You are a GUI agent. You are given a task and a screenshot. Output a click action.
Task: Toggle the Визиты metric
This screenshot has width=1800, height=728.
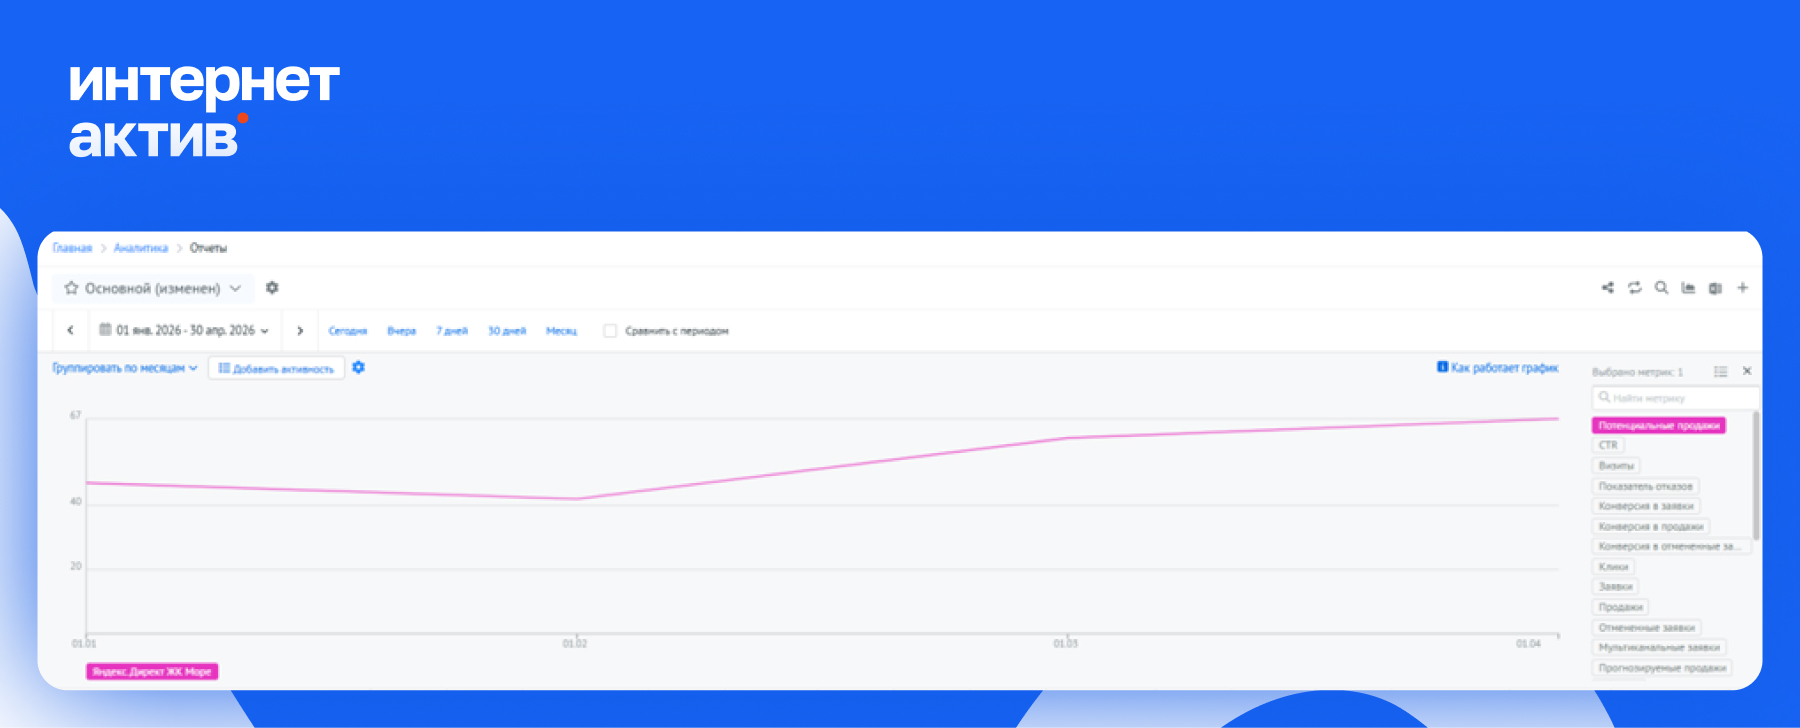[x=1616, y=466]
